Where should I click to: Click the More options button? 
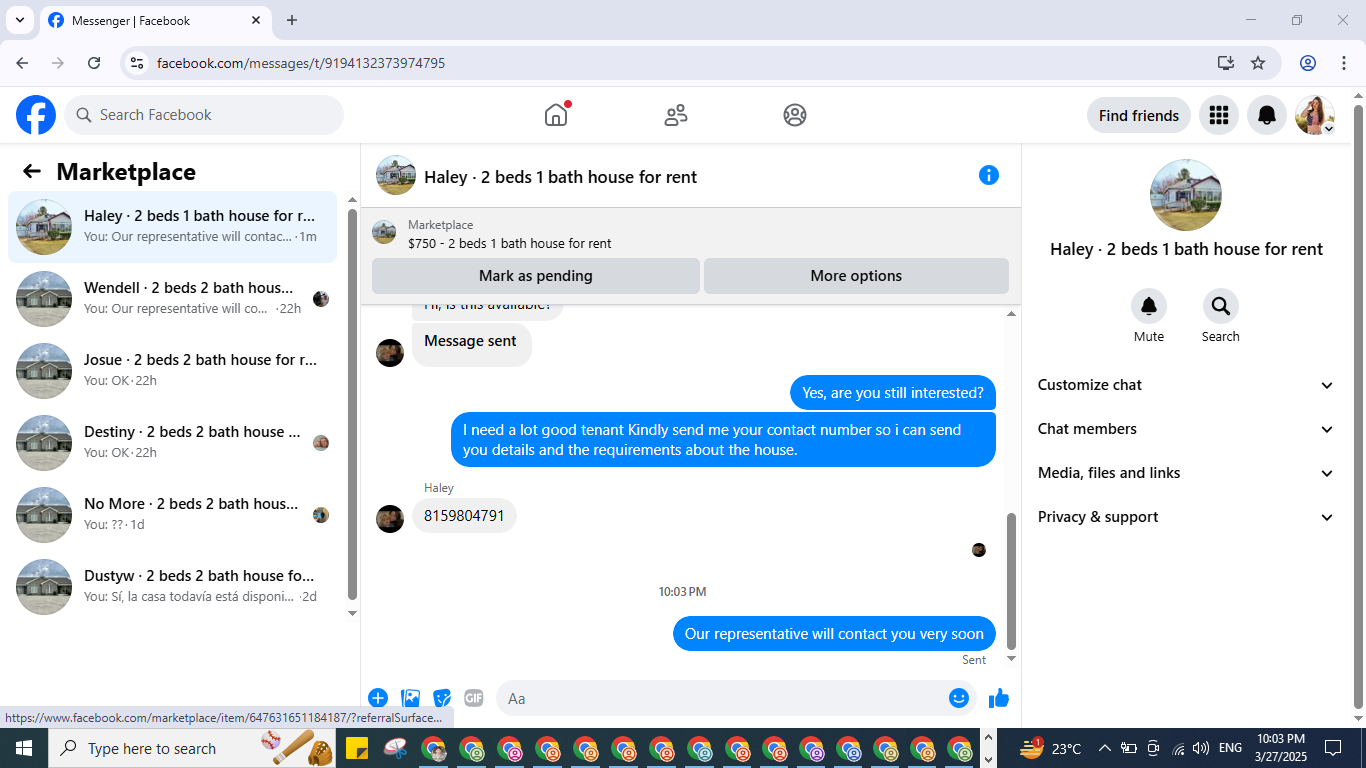coord(856,276)
